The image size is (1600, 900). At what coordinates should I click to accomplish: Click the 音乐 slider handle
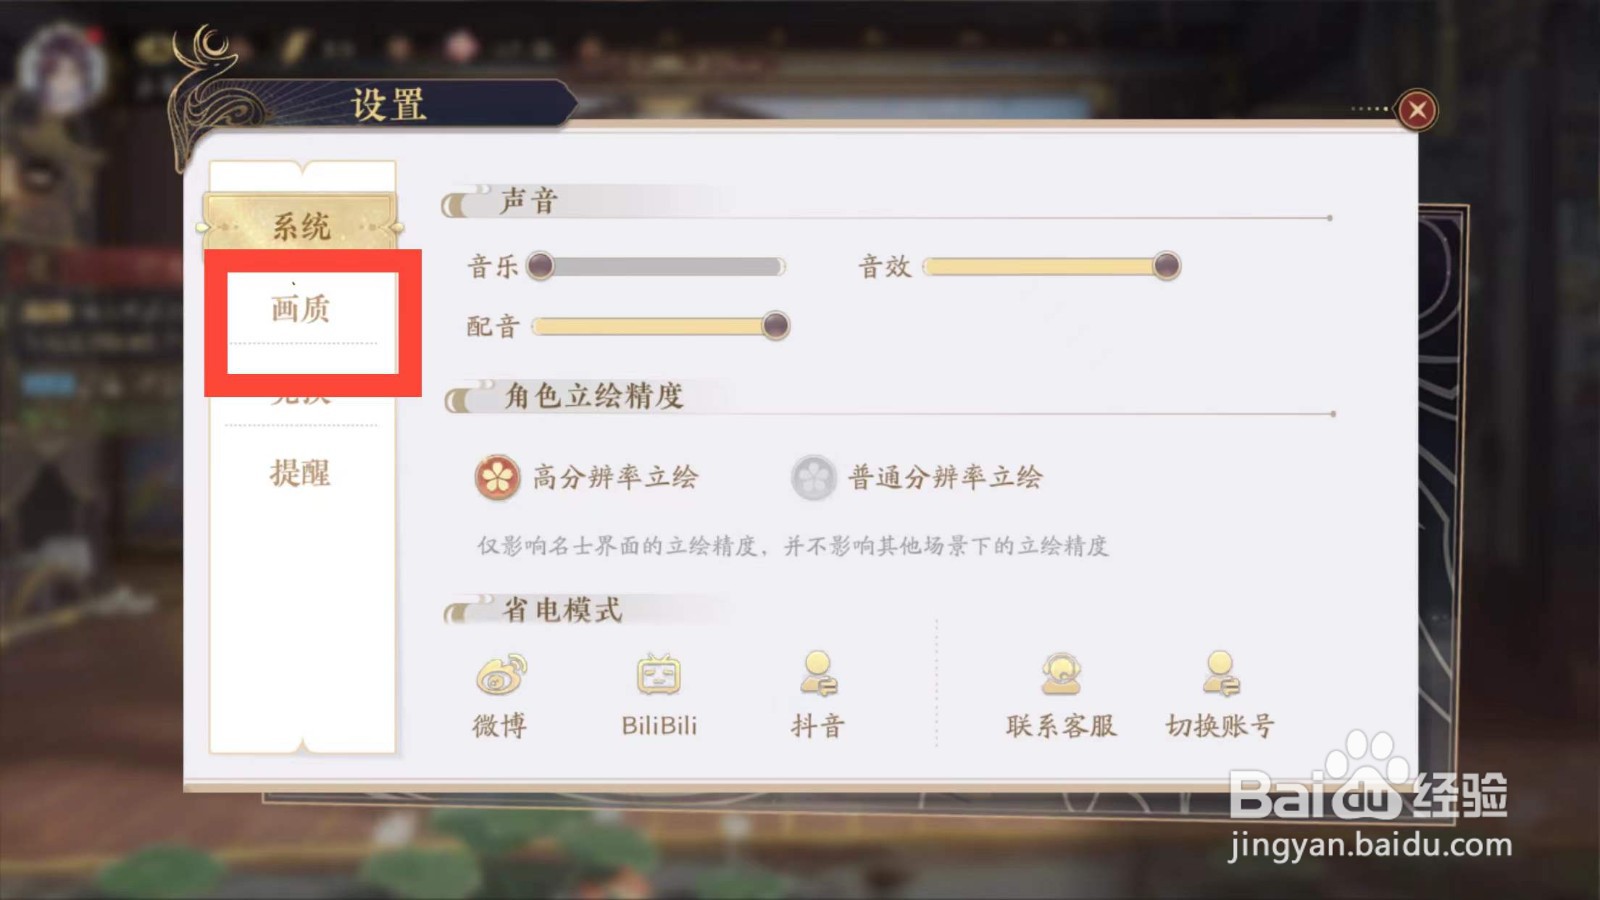tap(540, 266)
